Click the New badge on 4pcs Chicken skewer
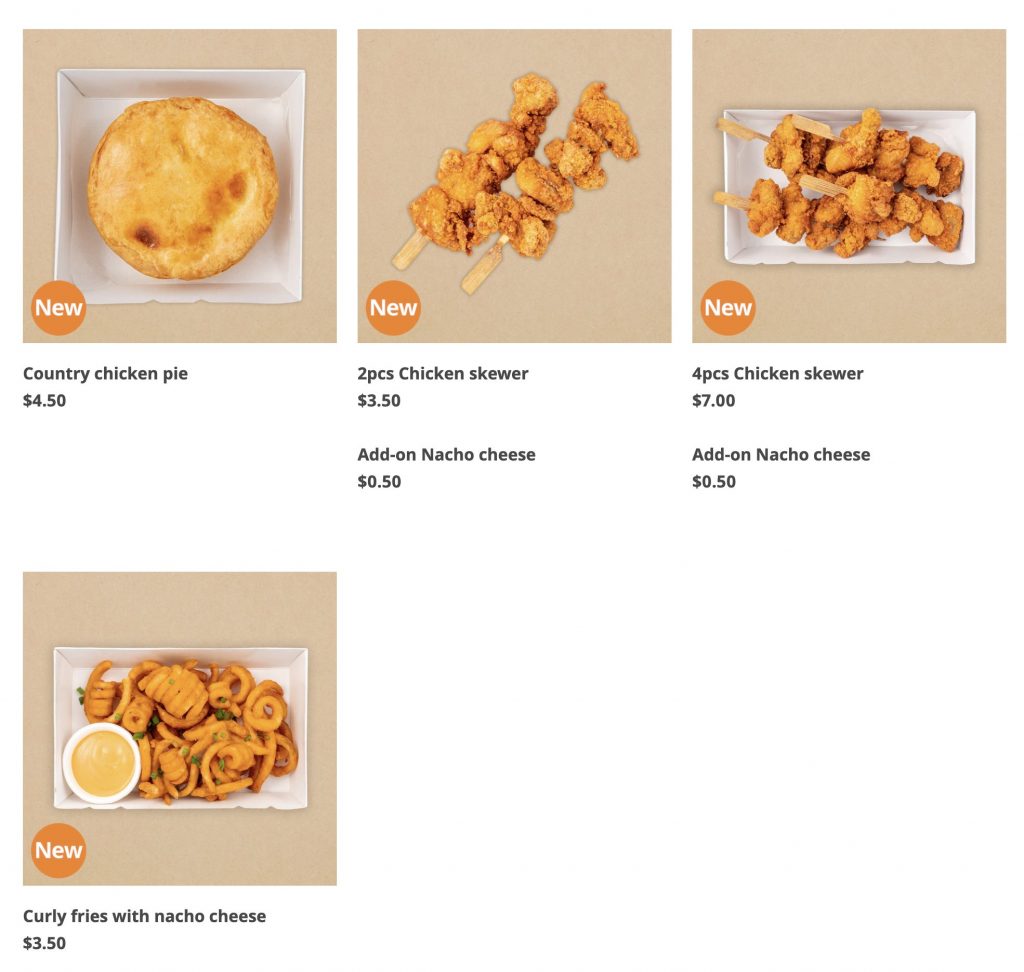This screenshot has height=972, width=1024. 728,308
